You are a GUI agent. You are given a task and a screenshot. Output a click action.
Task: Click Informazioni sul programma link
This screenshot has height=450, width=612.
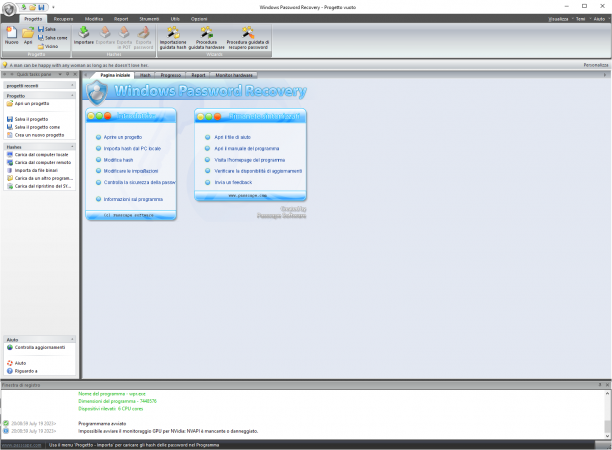(133, 199)
